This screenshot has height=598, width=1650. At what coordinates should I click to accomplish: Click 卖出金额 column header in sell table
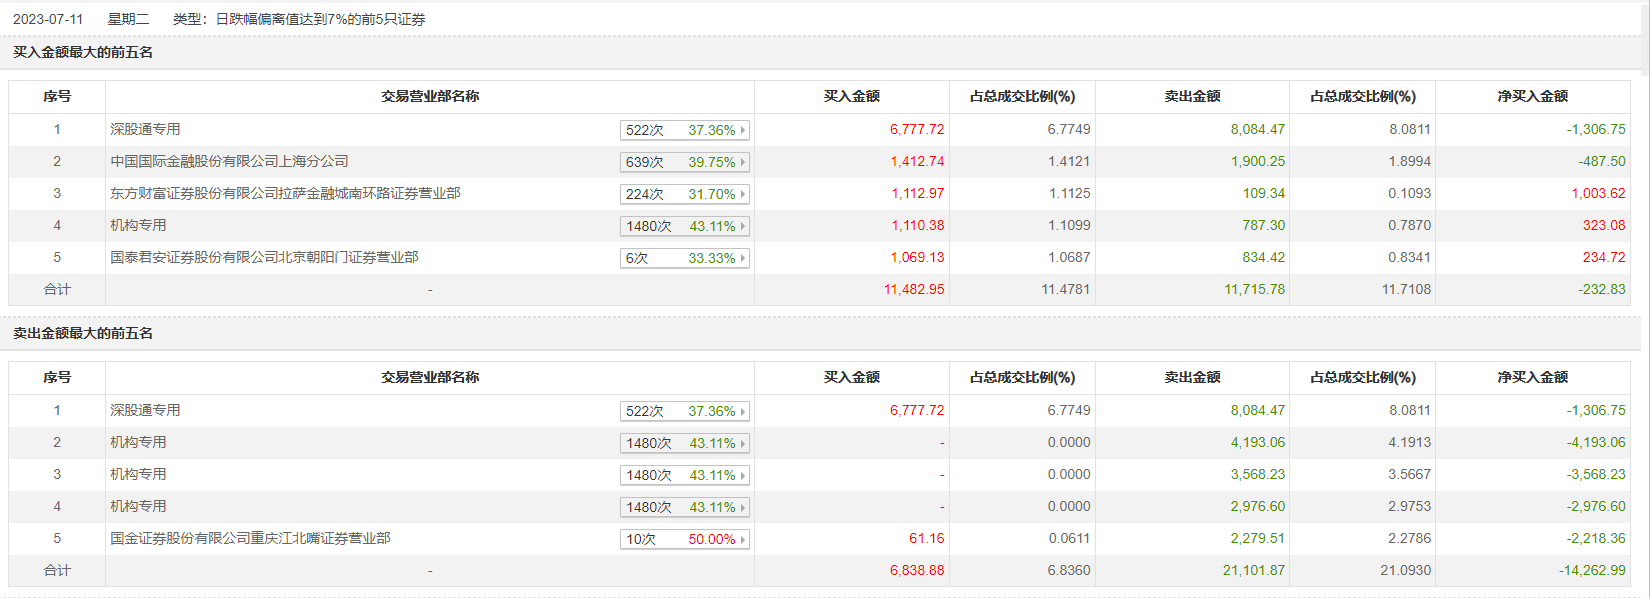1192,377
